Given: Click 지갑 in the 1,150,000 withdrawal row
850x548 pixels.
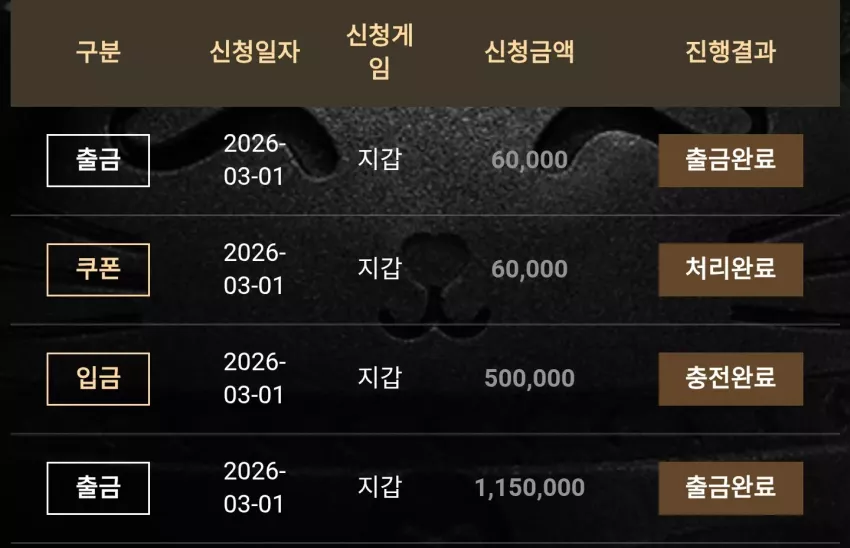Looking at the screenshot, I should (x=379, y=487).
